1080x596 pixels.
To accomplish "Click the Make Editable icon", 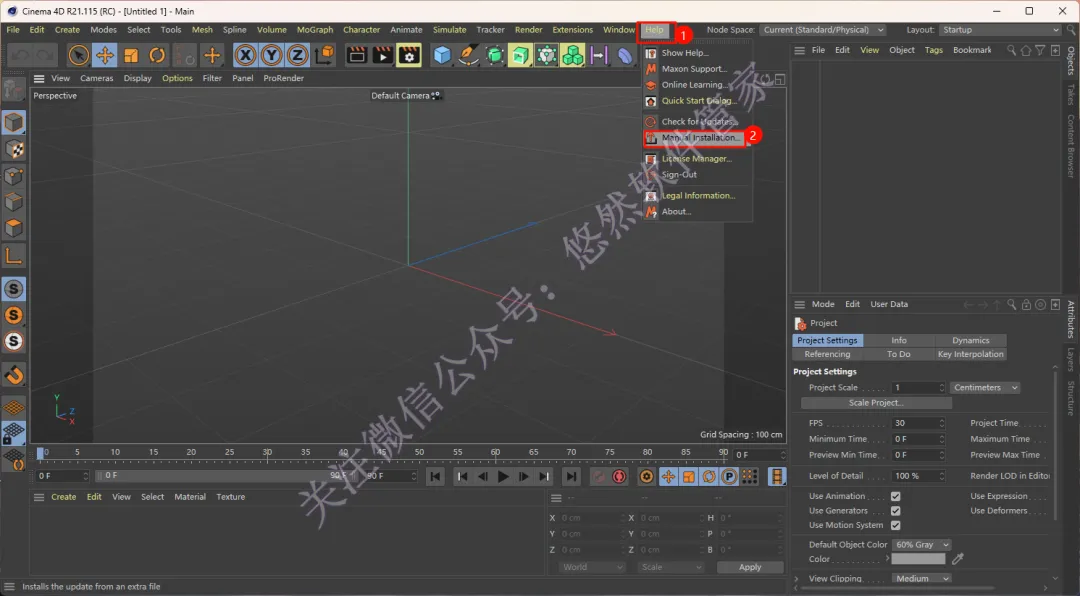I will [x=13, y=90].
